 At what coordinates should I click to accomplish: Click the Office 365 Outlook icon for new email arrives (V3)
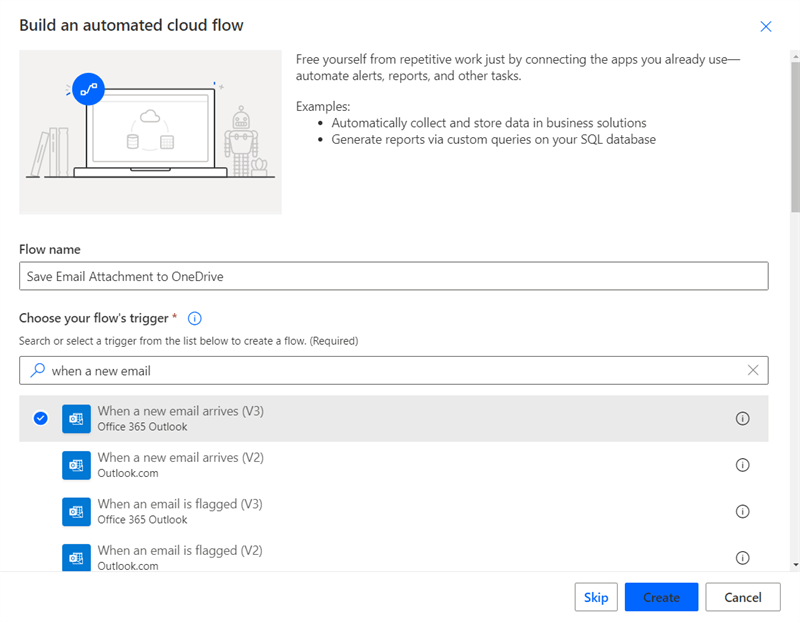76,419
